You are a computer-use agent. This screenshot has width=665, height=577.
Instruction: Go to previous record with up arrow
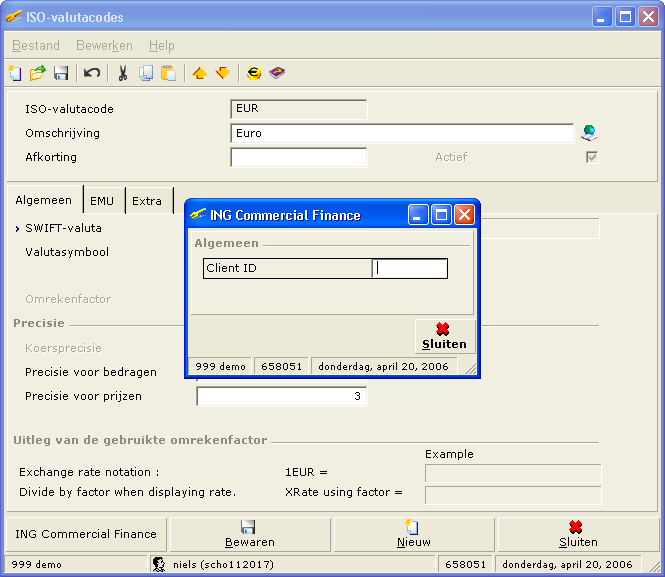coord(199,73)
